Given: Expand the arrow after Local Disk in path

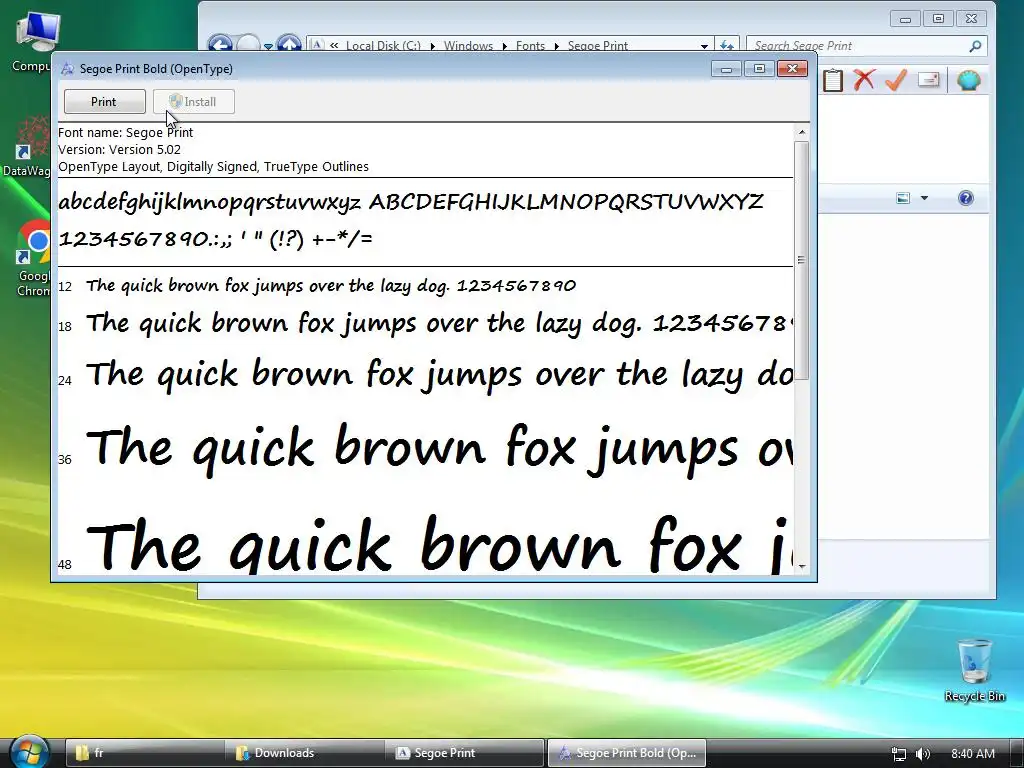Looking at the screenshot, I should [x=432, y=46].
